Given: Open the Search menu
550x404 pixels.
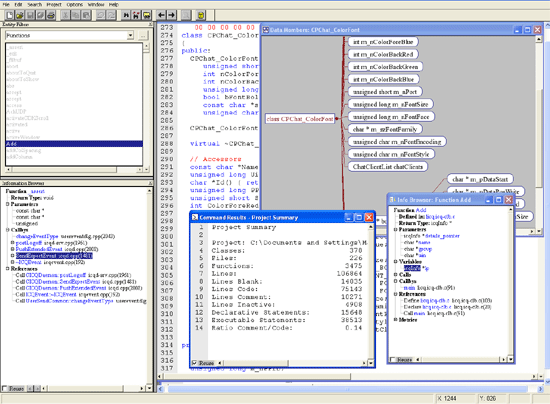Looking at the screenshot, I should pyautogui.click(x=34, y=5).
